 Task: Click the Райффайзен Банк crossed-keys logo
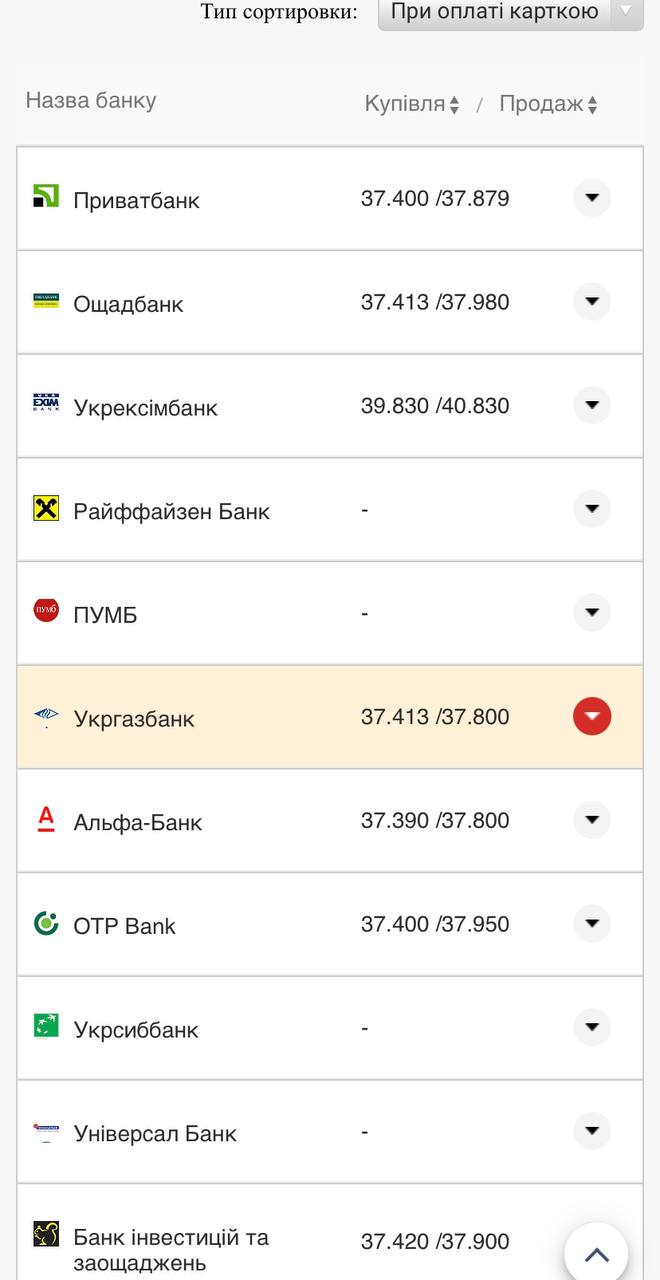pyautogui.click(x=44, y=509)
